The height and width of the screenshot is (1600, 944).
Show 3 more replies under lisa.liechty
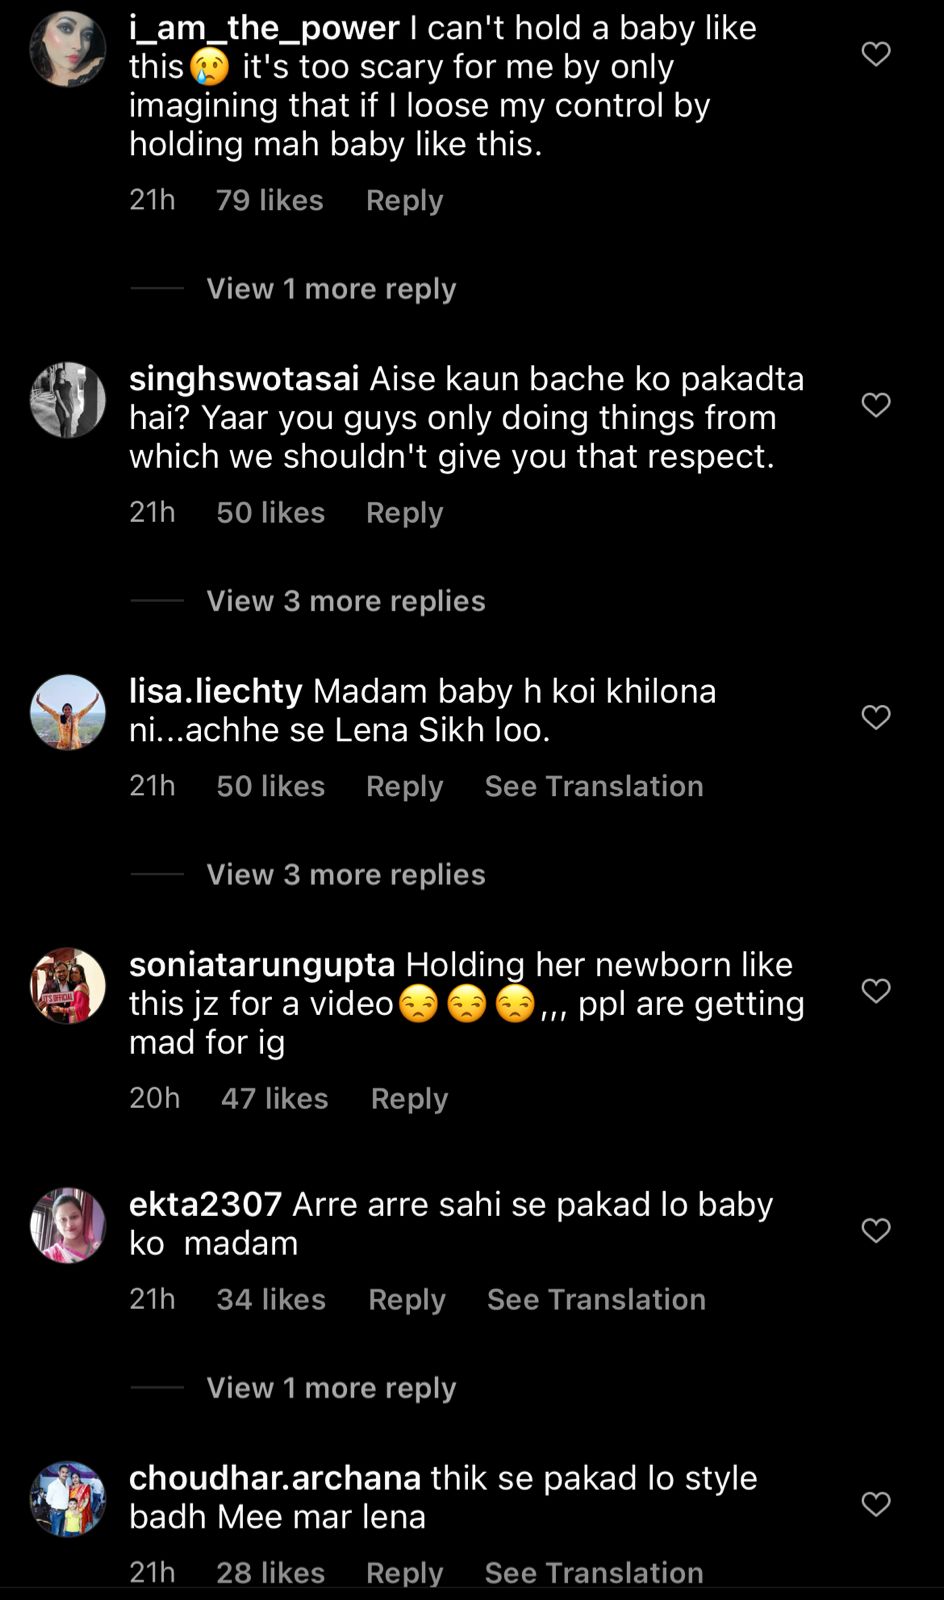coord(346,875)
